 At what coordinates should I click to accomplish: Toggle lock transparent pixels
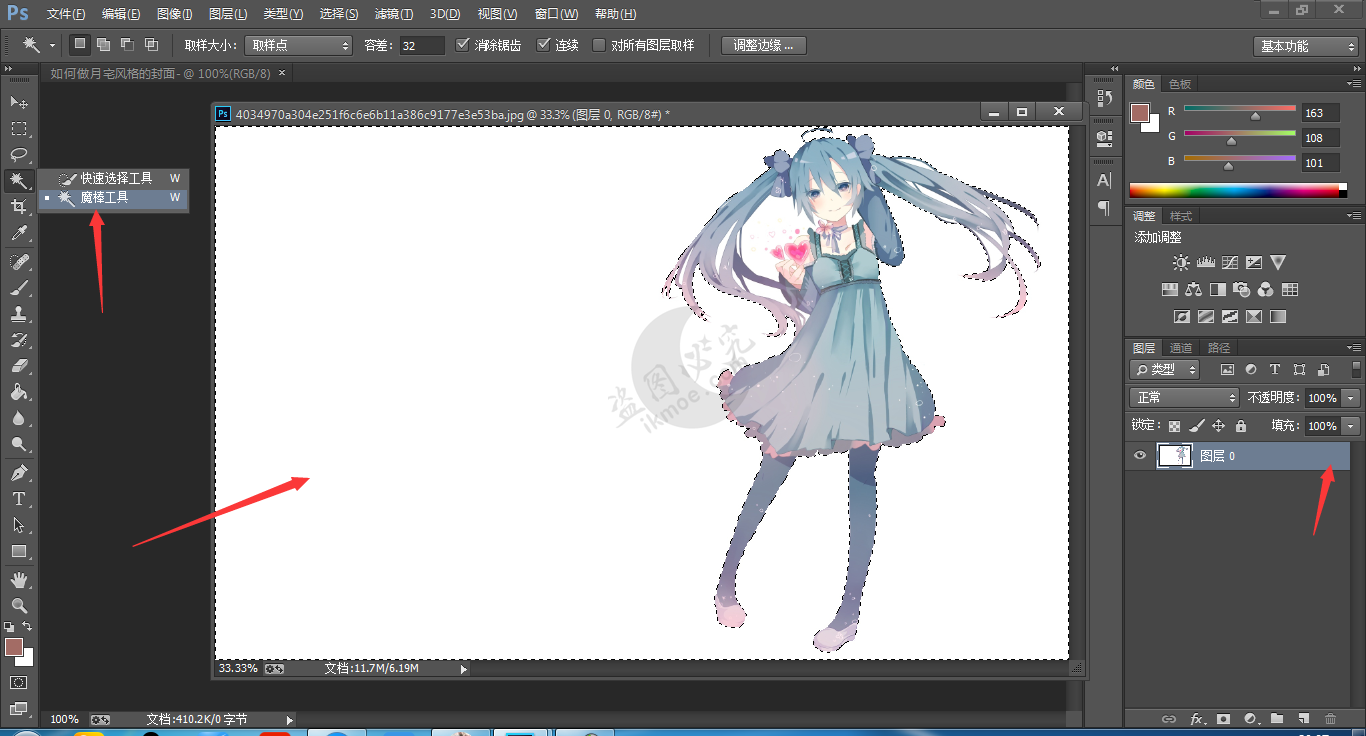[1175, 426]
